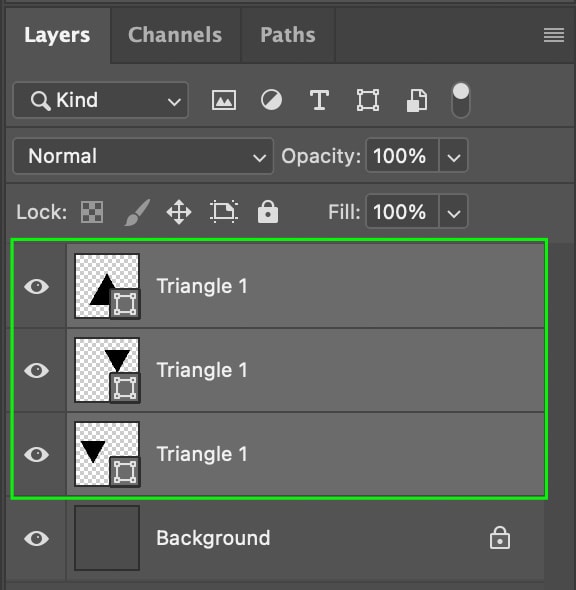Switch to the Paths tab
This screenshot has width=576, height=590.
click(x=288, y=35)
